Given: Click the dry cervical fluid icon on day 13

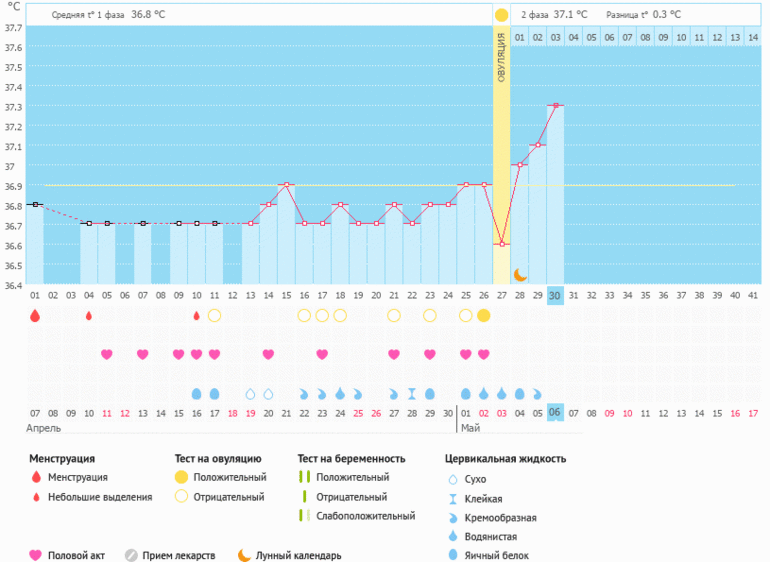Looking at the screenshot, I should pyautogui.click(x=250, y=394).
